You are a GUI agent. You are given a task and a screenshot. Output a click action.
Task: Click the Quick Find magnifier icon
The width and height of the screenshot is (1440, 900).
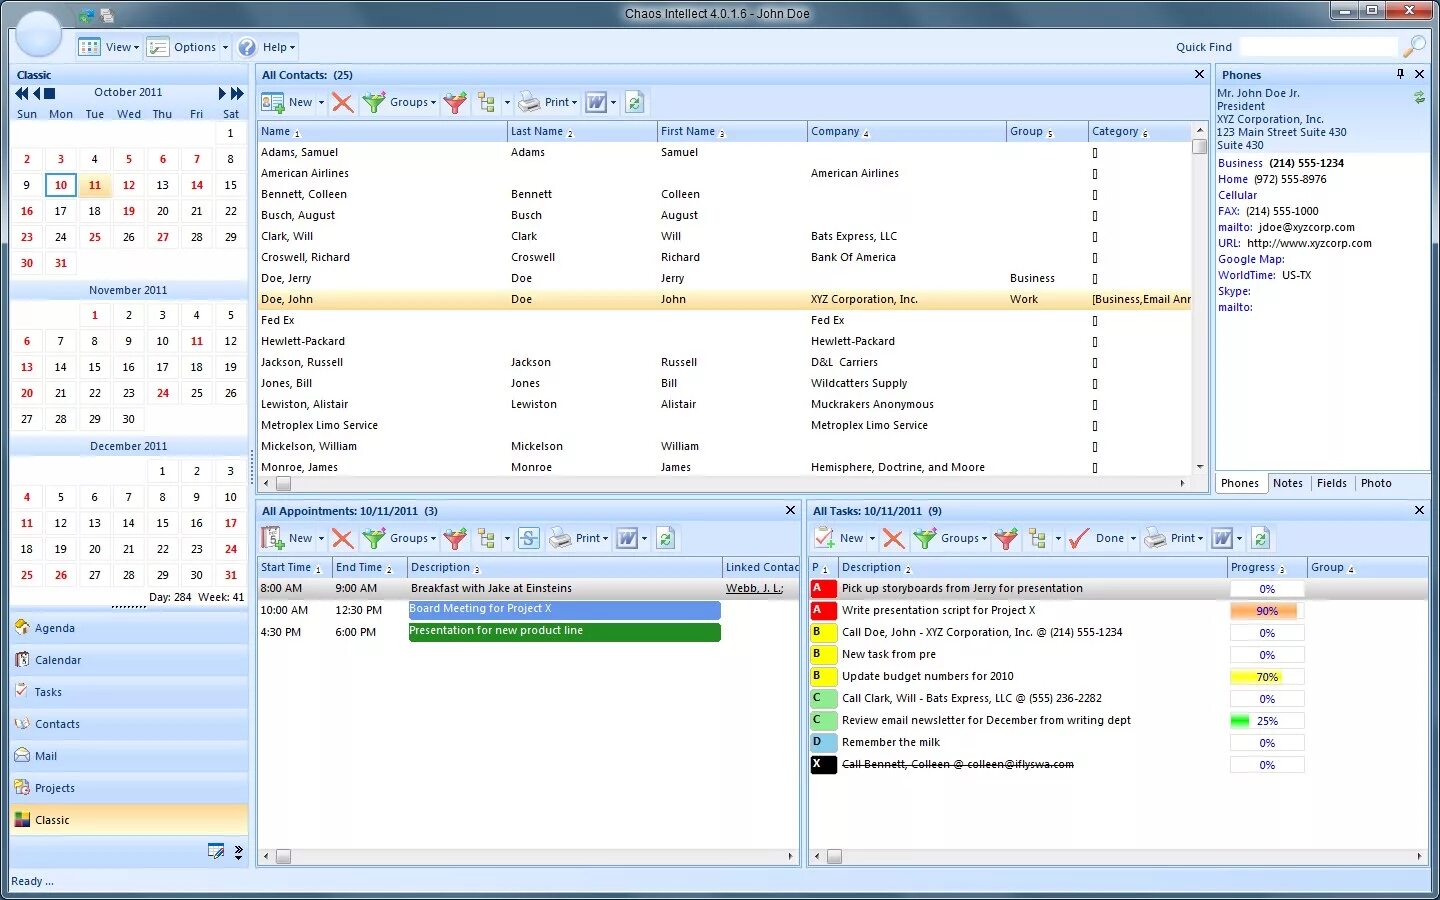point(1414,46)
